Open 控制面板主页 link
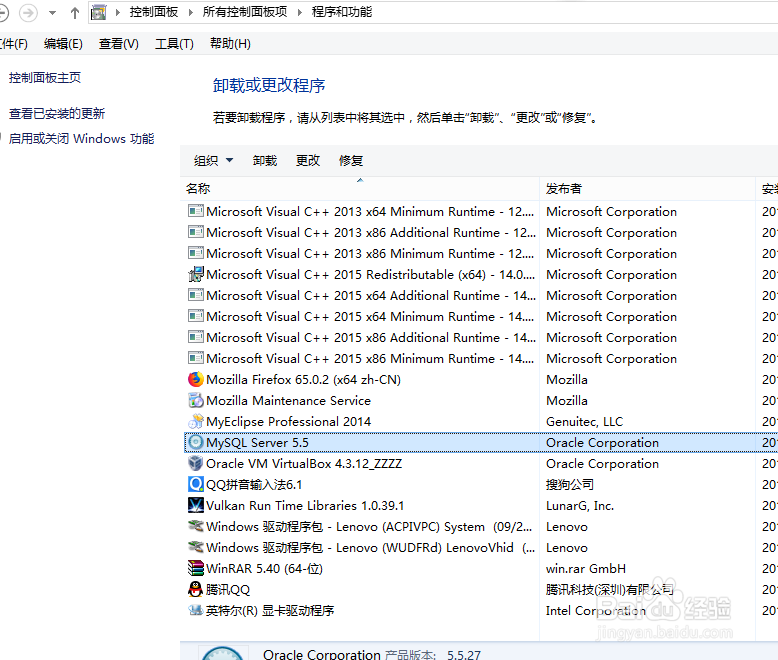This screenshot has height=660, width=778. point(45,77)
